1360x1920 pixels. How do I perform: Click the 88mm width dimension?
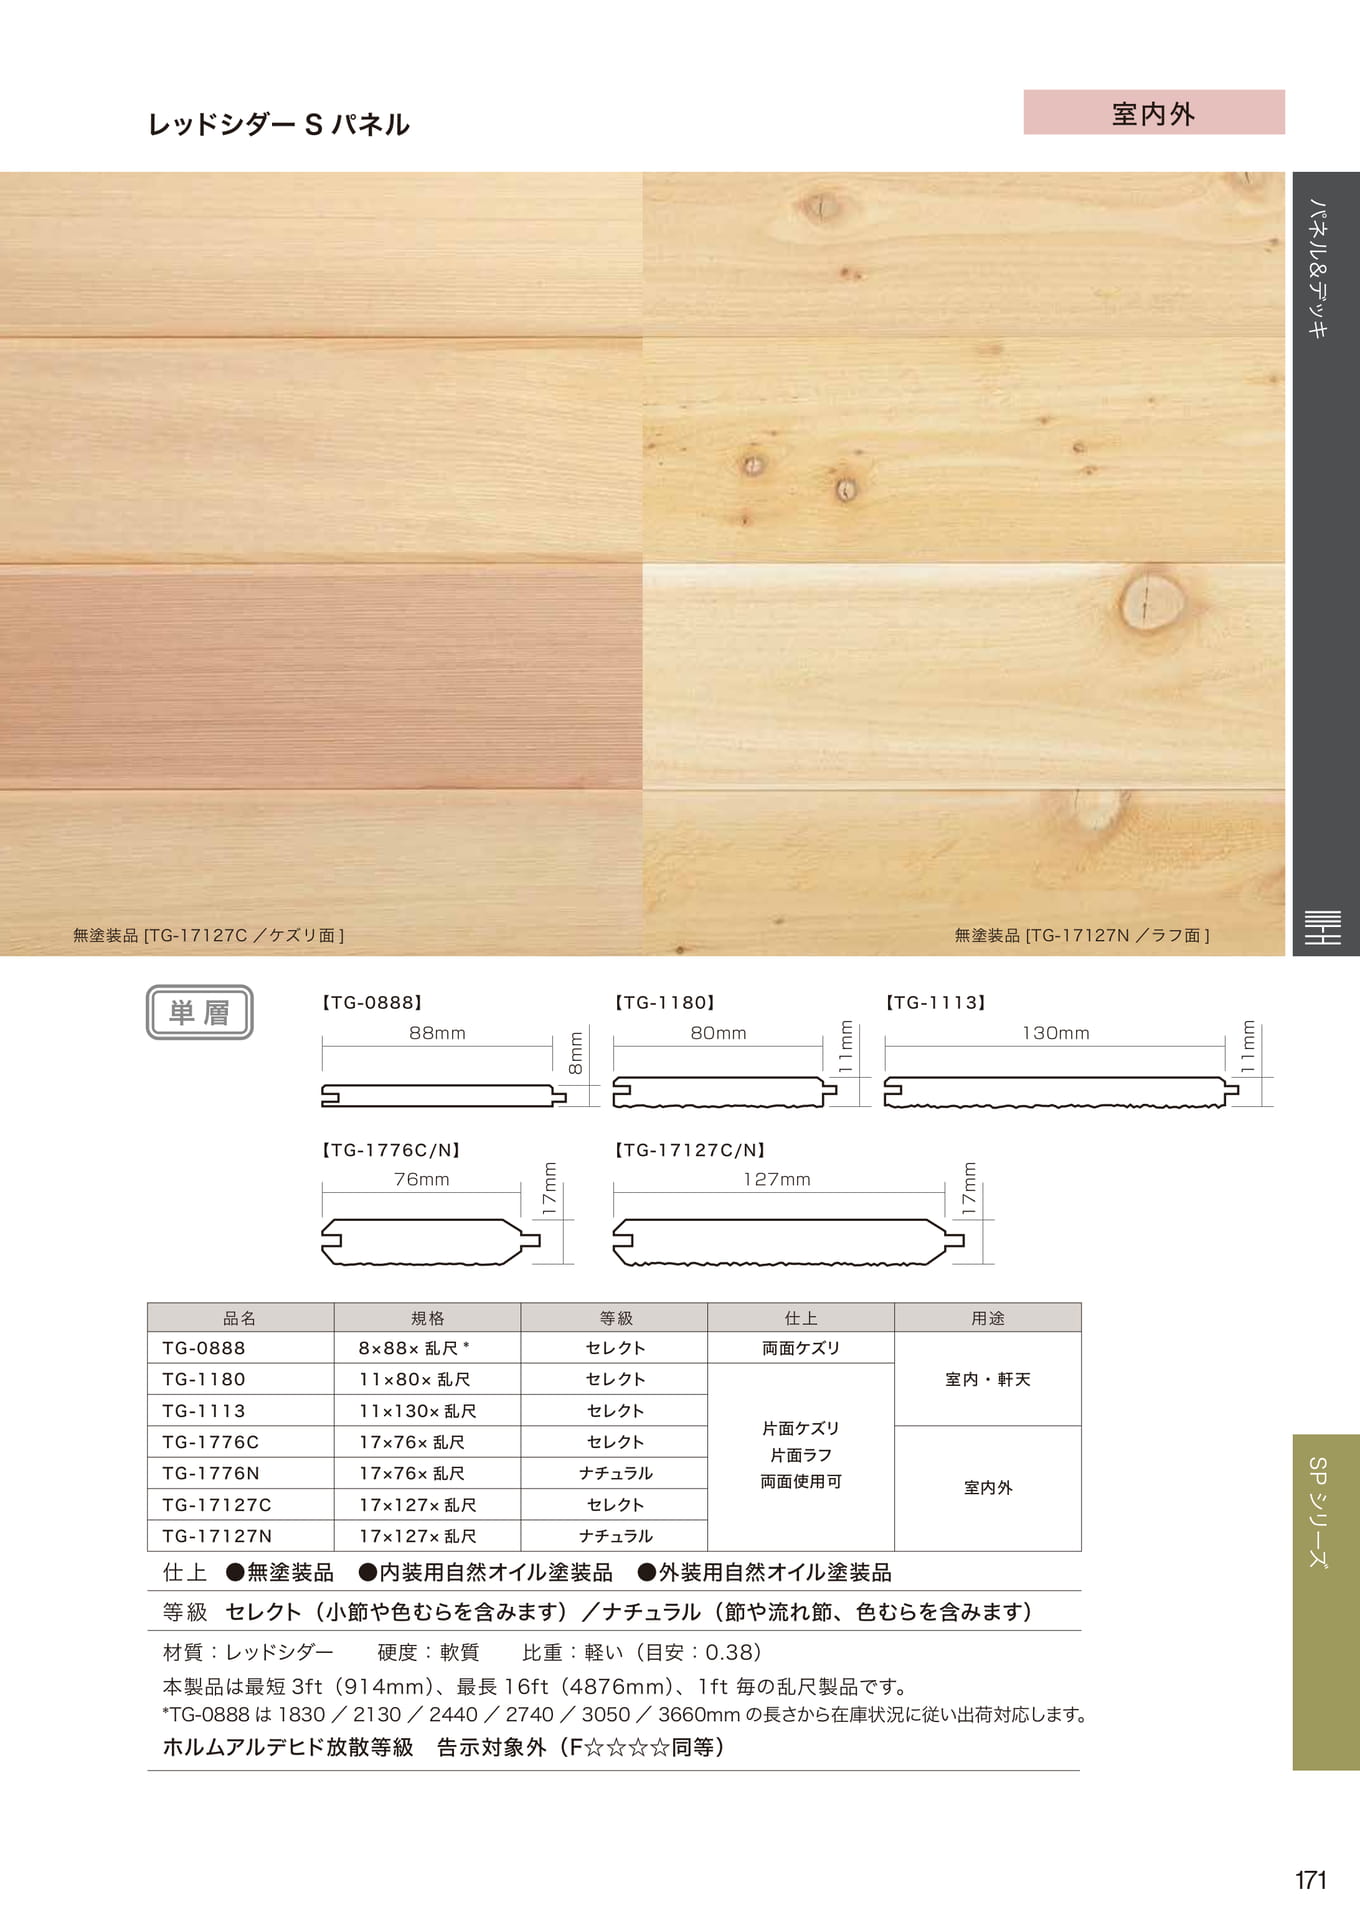[x=437, y=1033]
